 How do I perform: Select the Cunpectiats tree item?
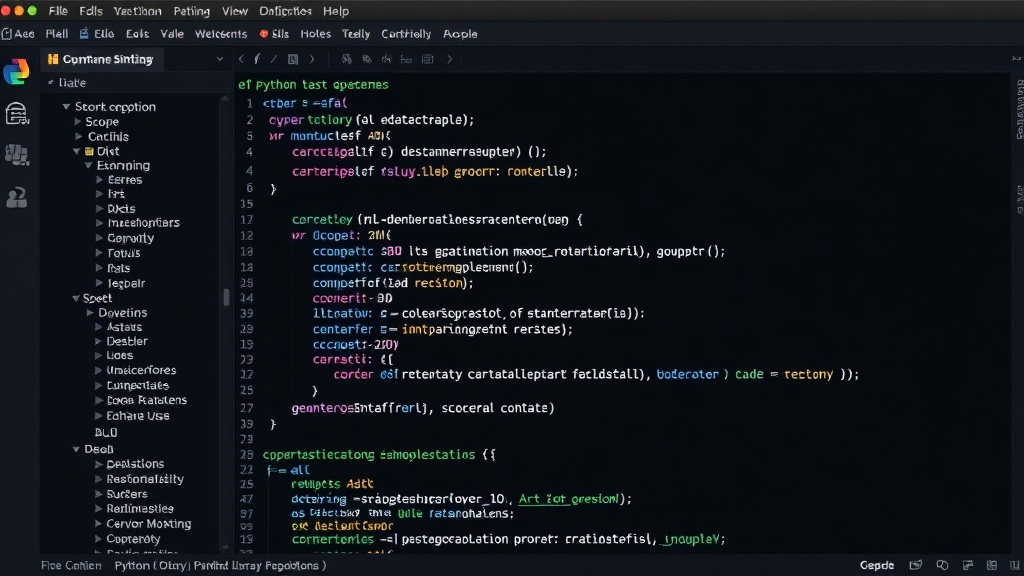click(138, 385)
